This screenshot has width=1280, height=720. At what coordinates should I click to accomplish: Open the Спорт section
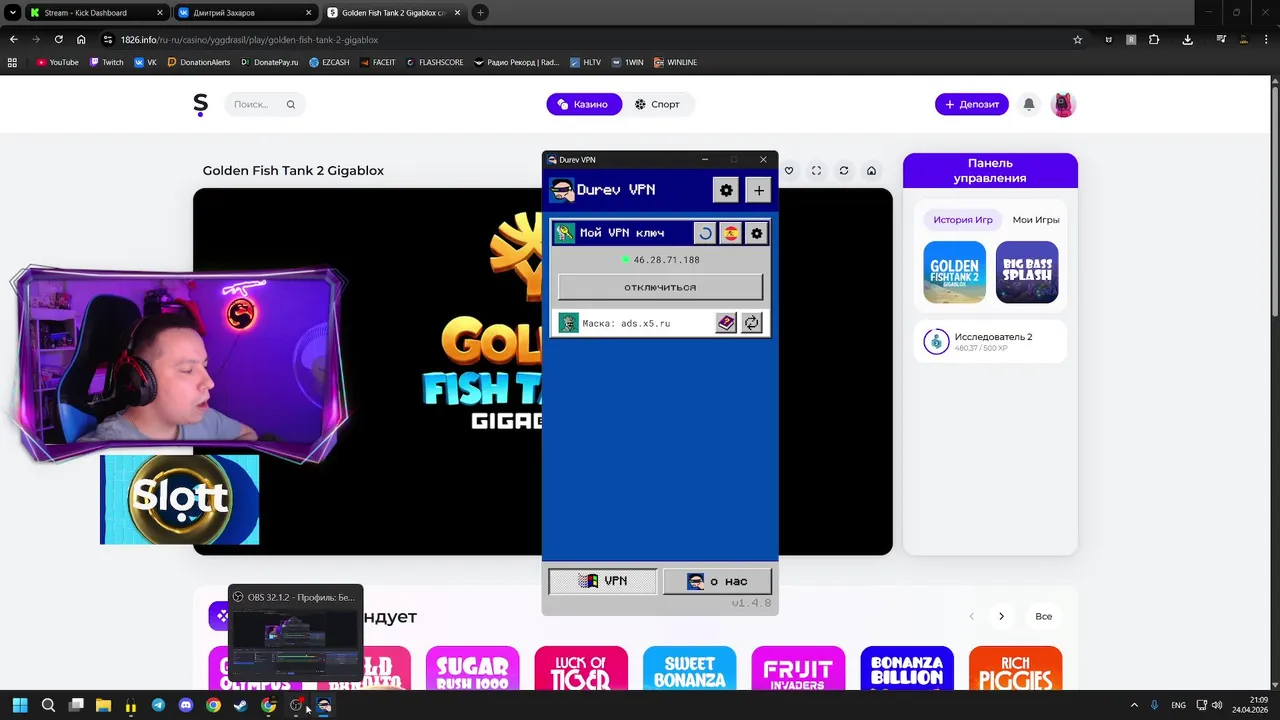pyautogui.click(x=657, y=104)
